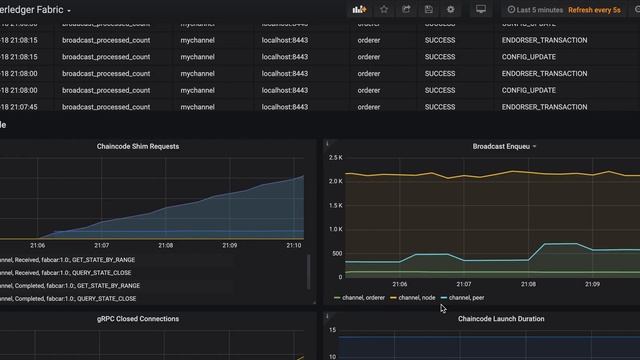Save the dashboard with the floppy disk icon
The height and width of the screenshot is (360, 640).
(429, 9)
